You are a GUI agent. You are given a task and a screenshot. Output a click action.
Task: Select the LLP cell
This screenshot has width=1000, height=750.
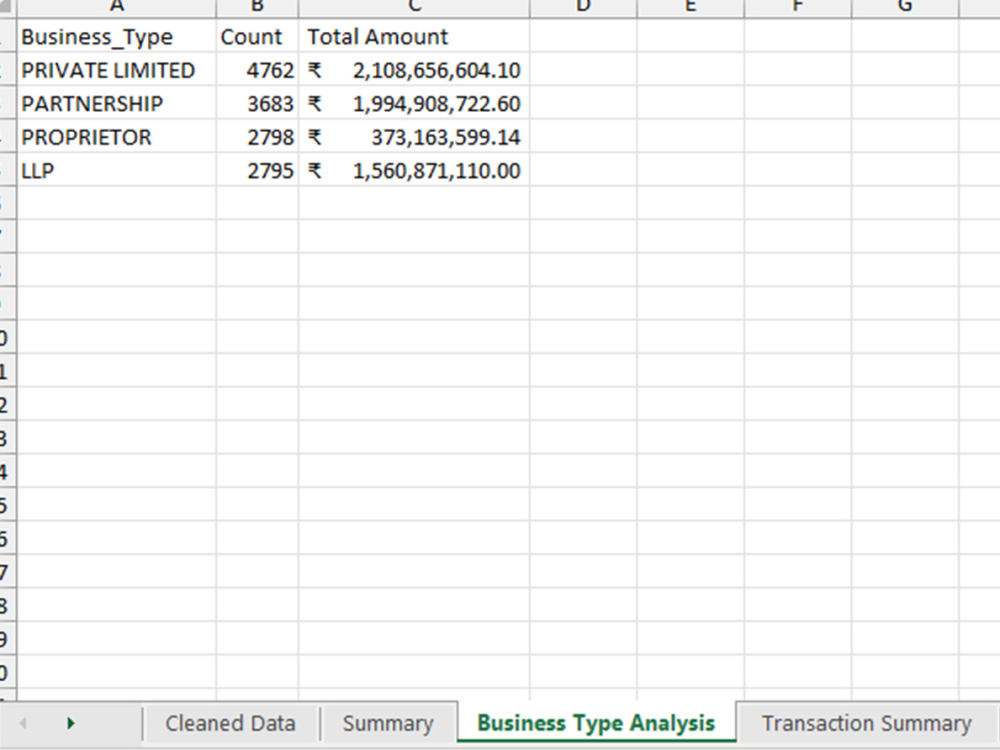click(x=117, y=170)
